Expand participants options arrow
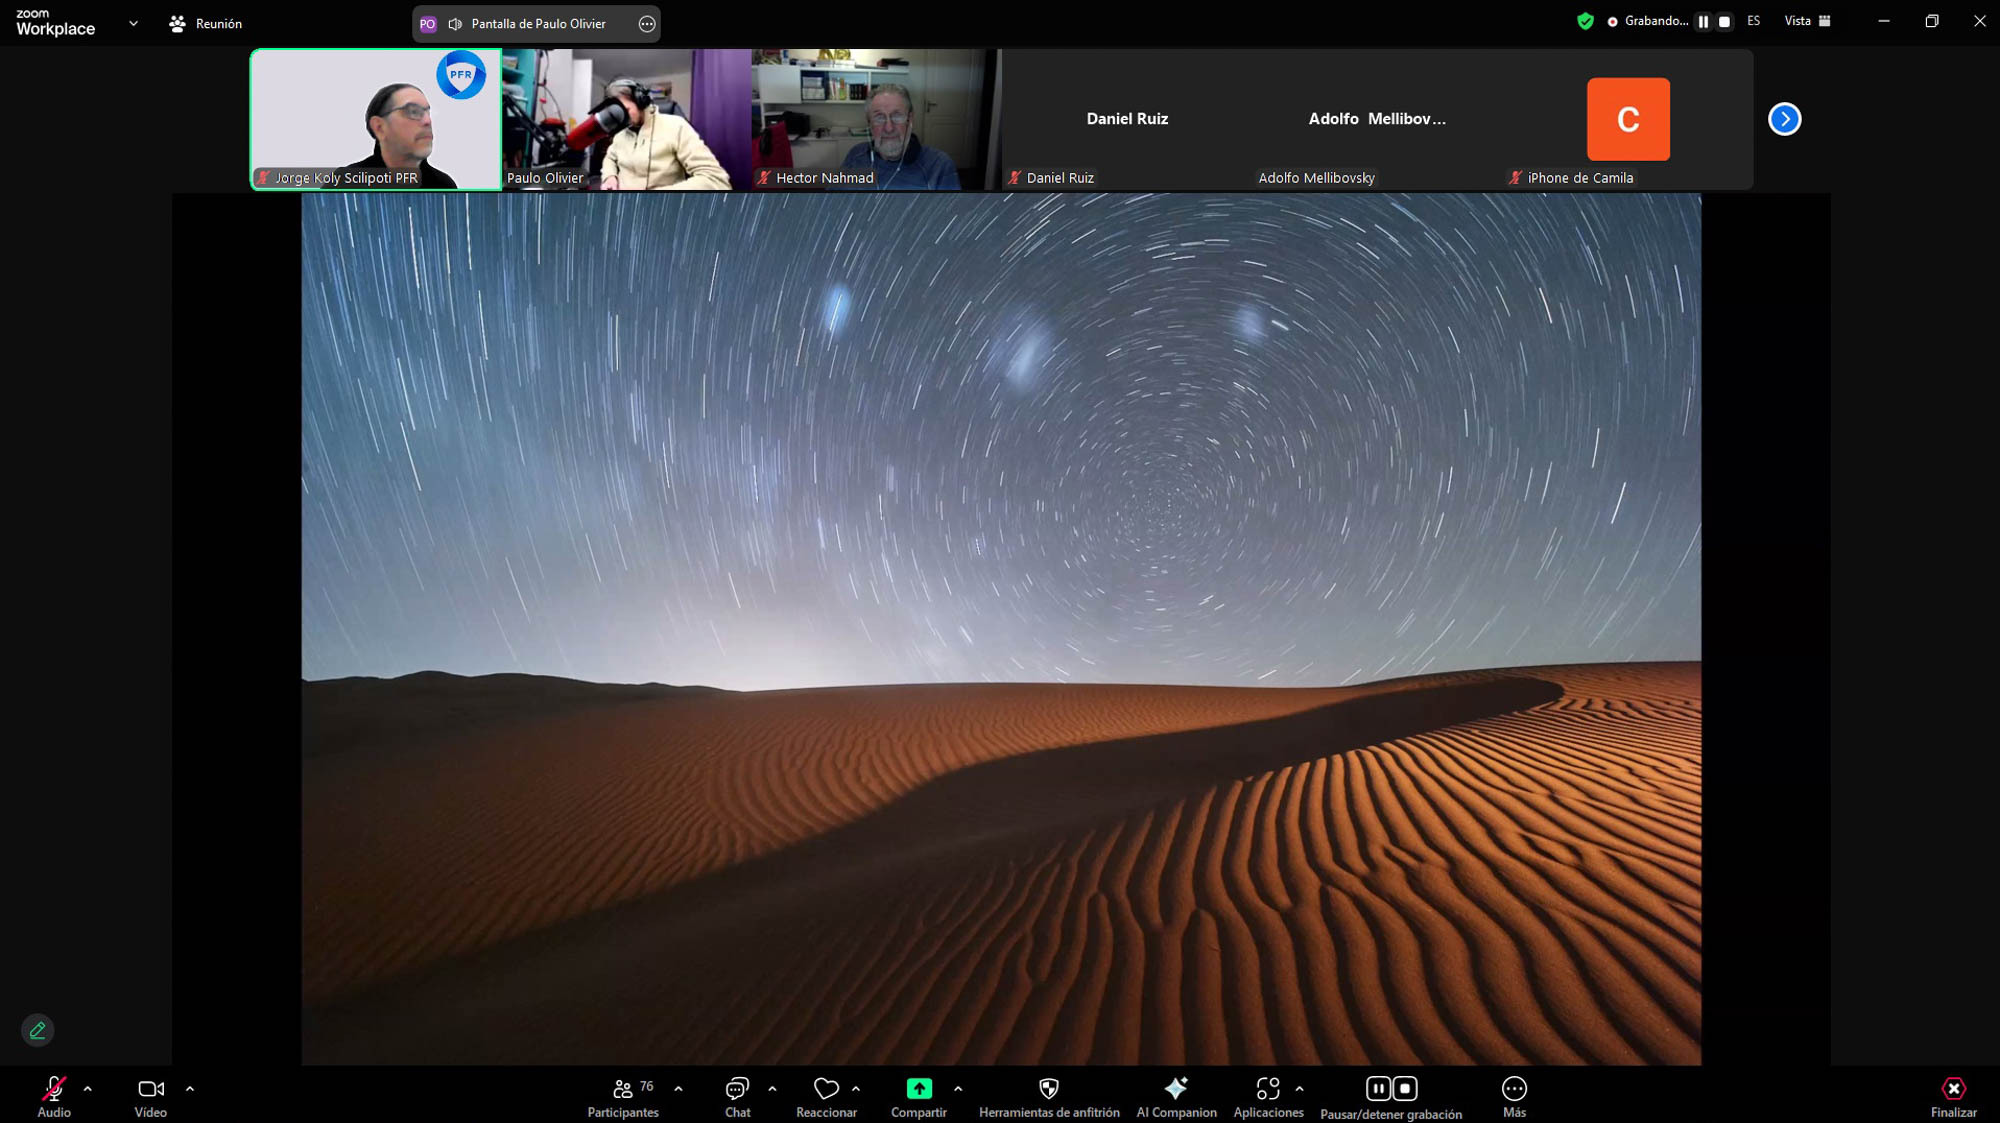Image resolution: width=2000 pixels, height=1123 pixels. [679, 1089]
